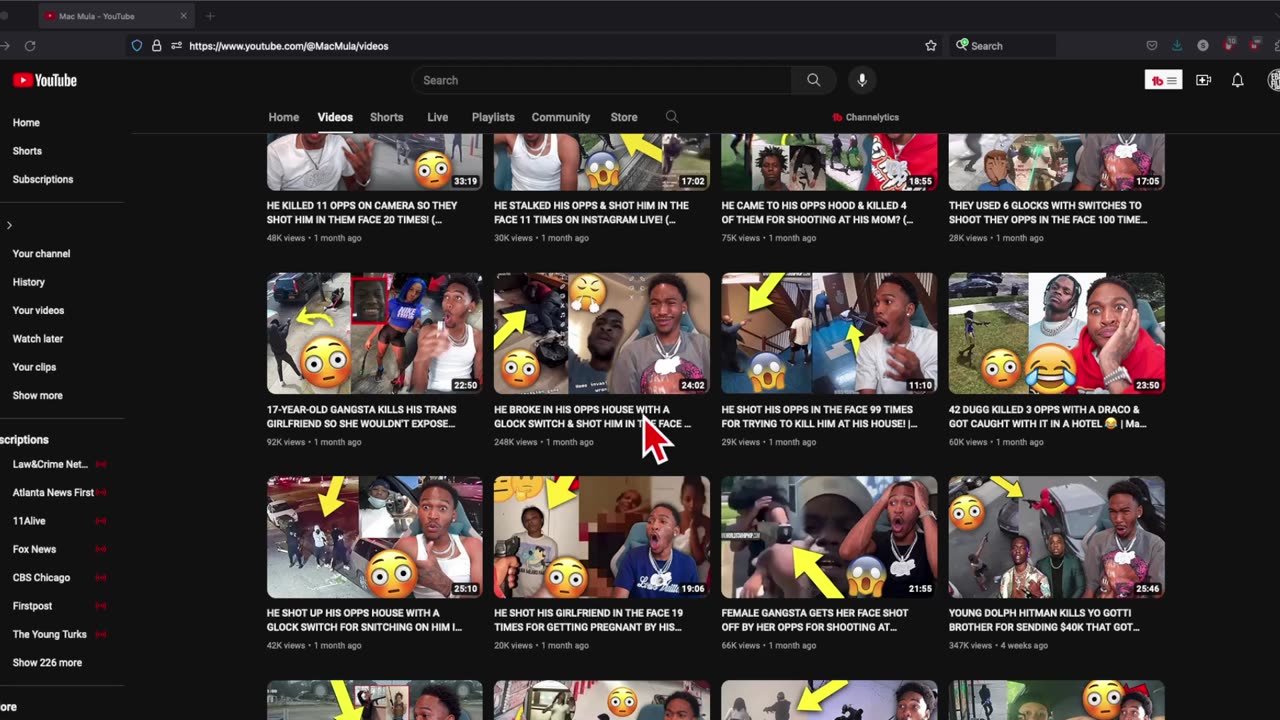Open the notifications bell
Image resolution: width=1280 pixels, height=720 pixels.
tap(1237, 80)
